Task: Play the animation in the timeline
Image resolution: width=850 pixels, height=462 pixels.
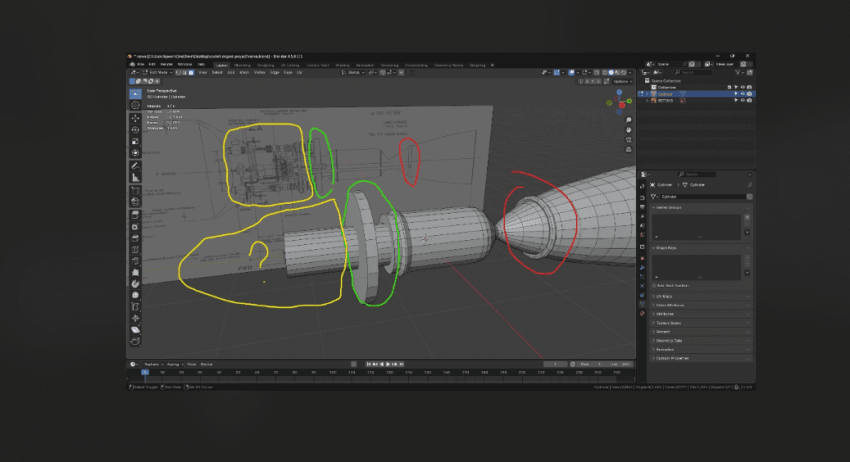Action: (x=388, y=364)
